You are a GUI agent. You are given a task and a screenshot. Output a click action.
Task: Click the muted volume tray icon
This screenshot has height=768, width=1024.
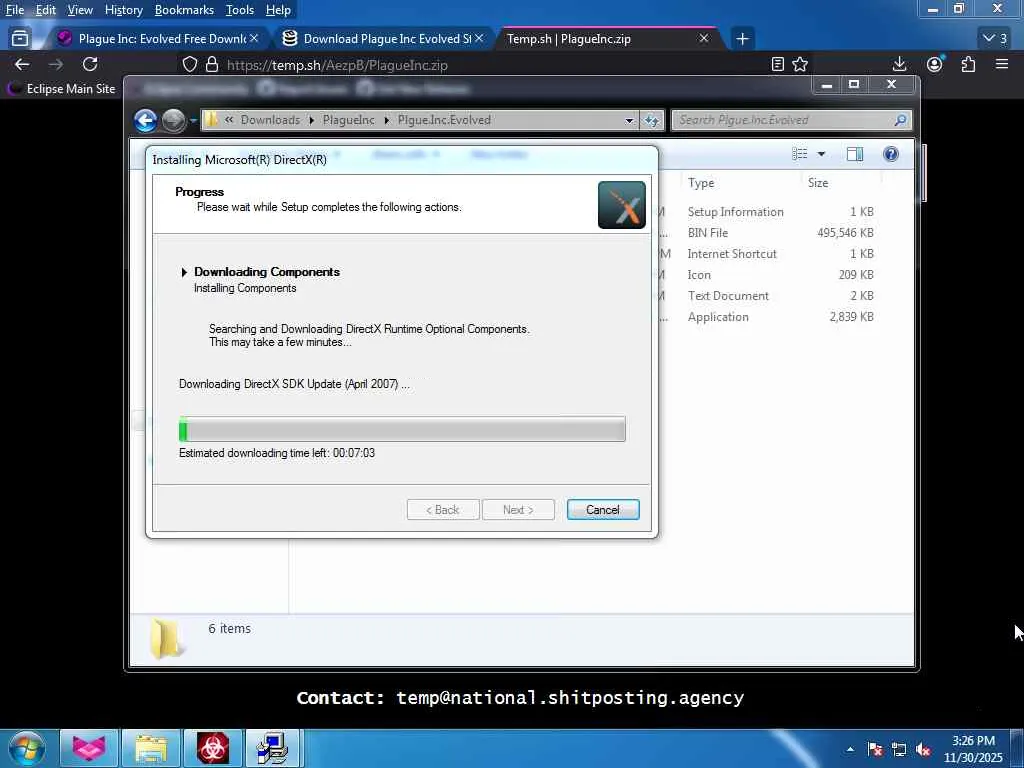pyautogui.click(x=923, y=749)
